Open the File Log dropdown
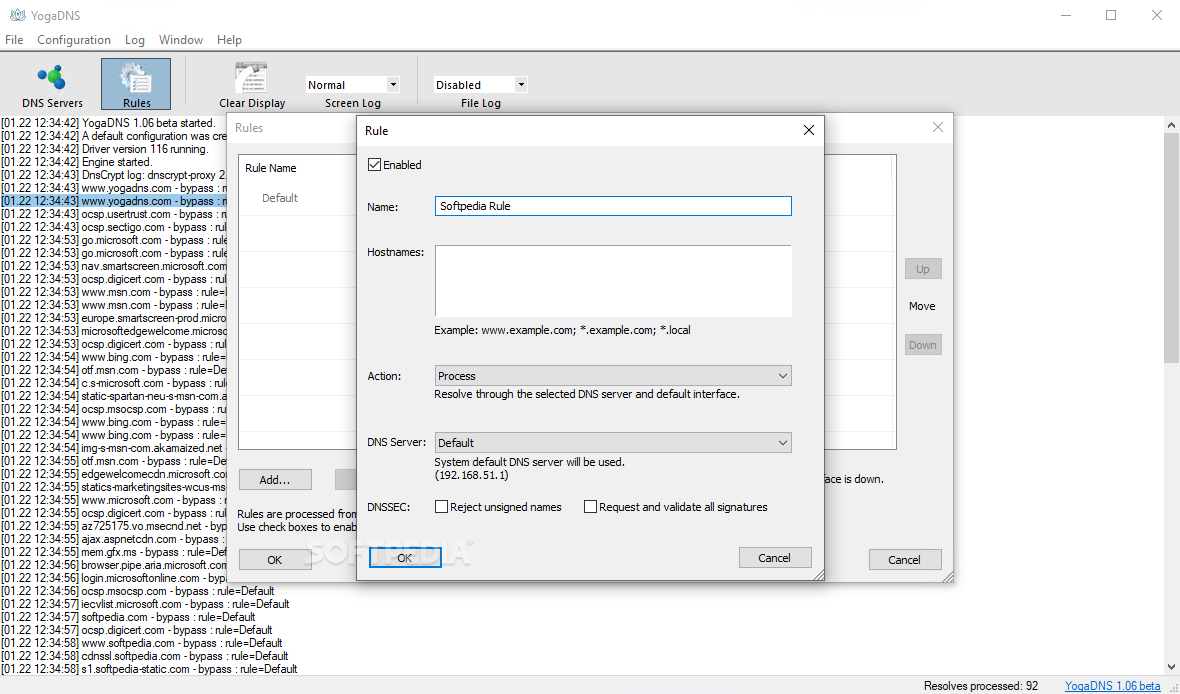The height and width of the screenshot is (694, 1180). click(480, 85)
